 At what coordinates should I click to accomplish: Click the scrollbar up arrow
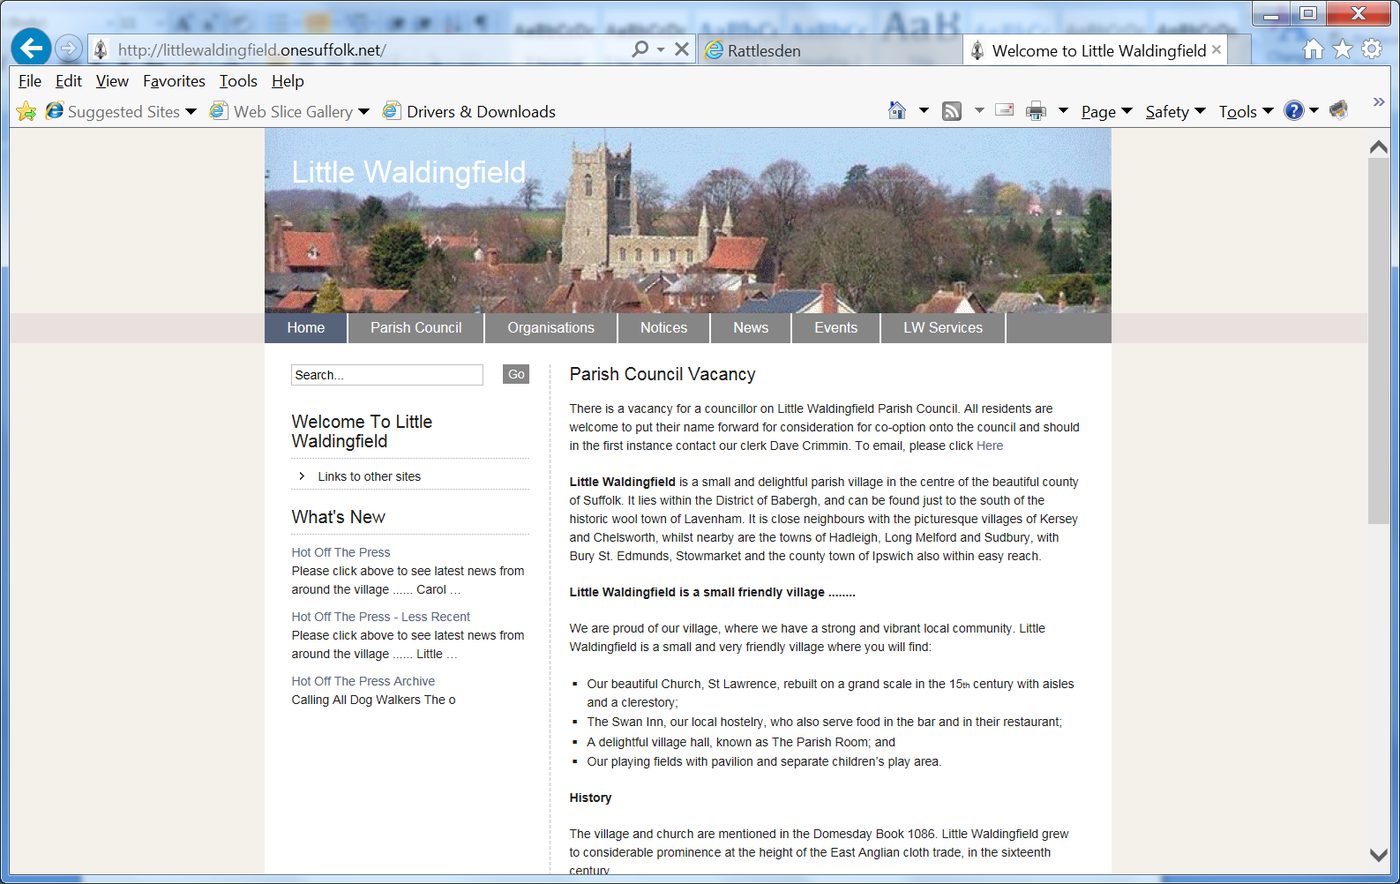[1378, 148]
